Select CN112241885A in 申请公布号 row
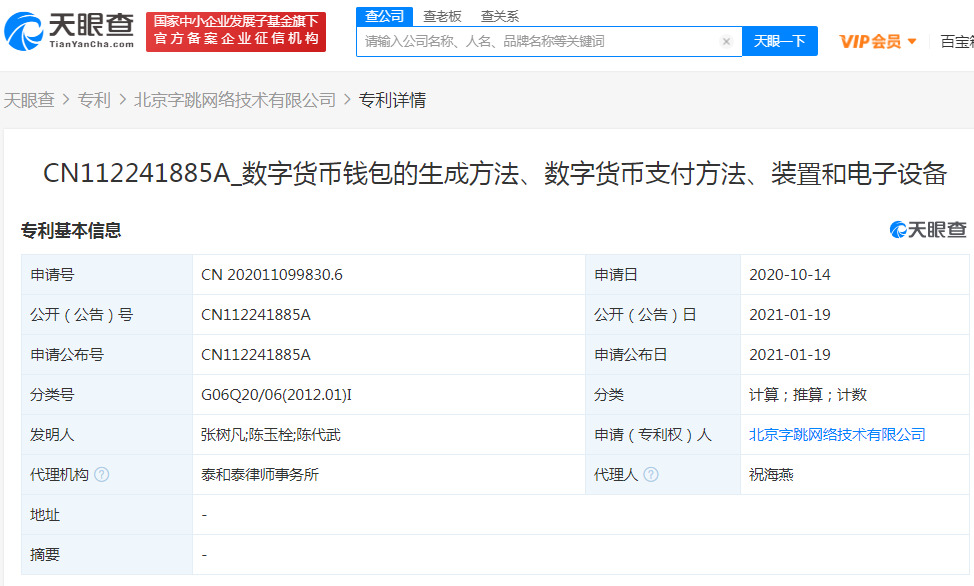Screen dimensions: 974x586 point(255,355)
